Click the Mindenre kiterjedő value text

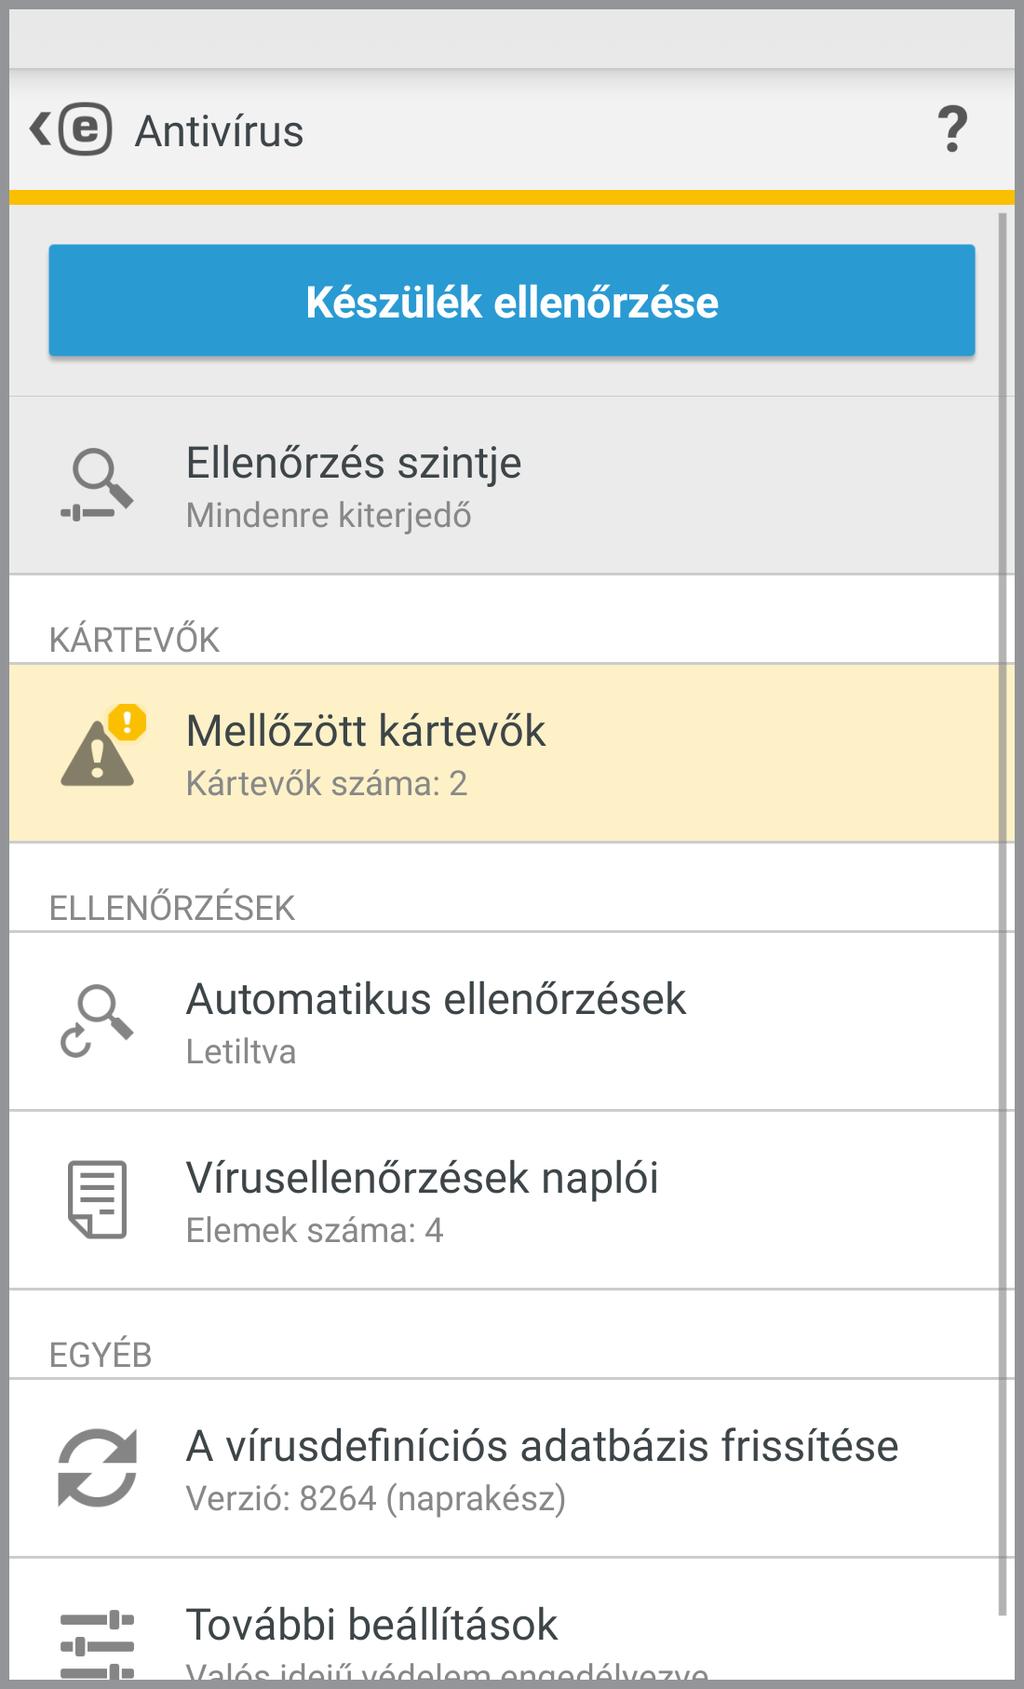tap(328, 516)
